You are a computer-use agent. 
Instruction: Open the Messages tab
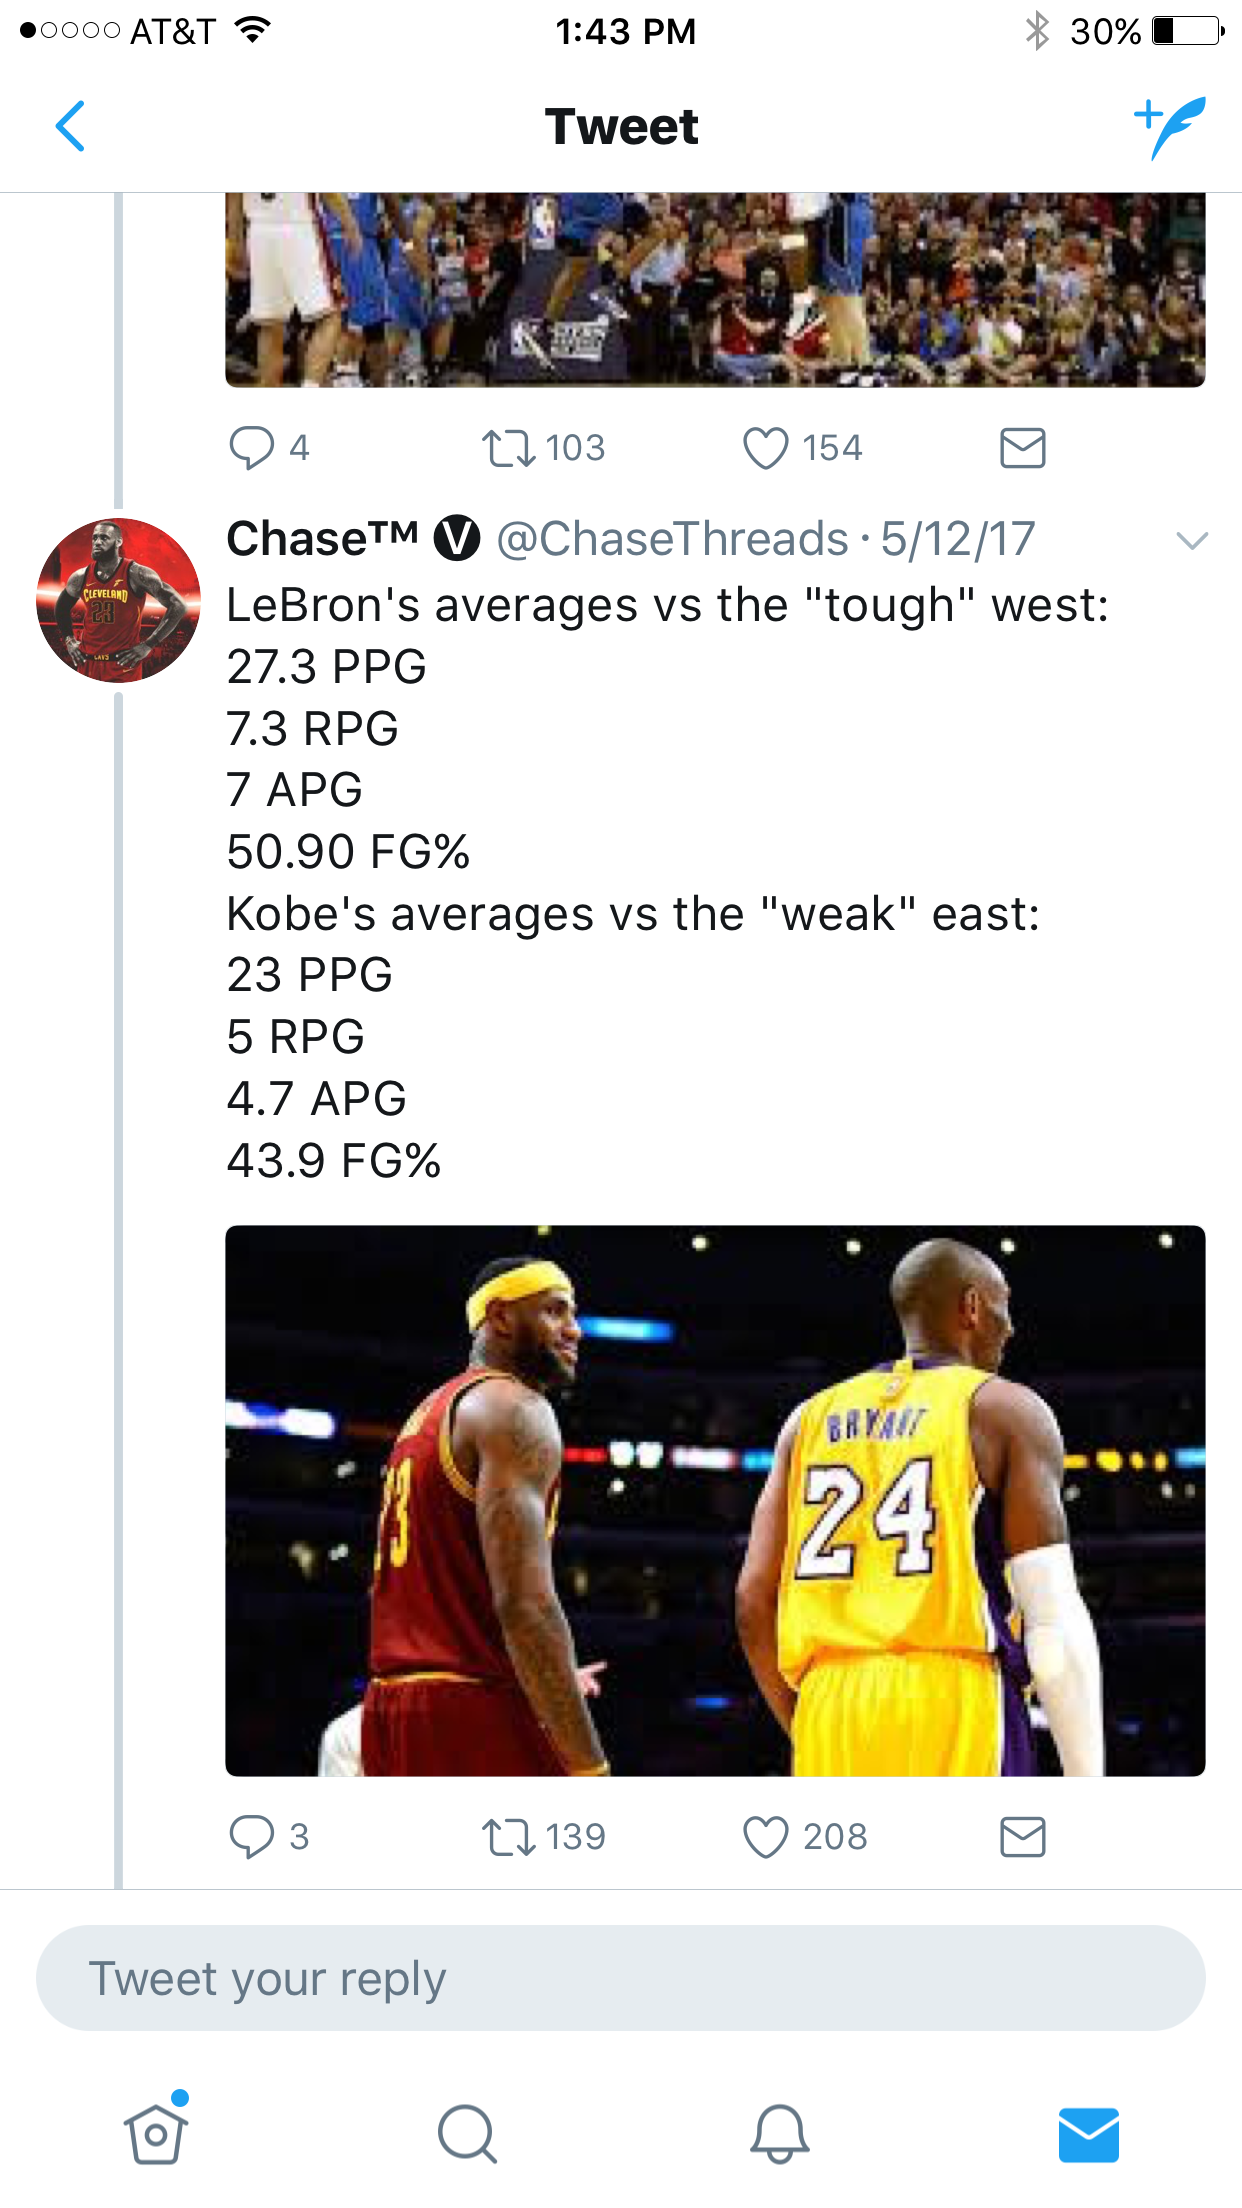pyautogui.click(x=1088, y=2133)
